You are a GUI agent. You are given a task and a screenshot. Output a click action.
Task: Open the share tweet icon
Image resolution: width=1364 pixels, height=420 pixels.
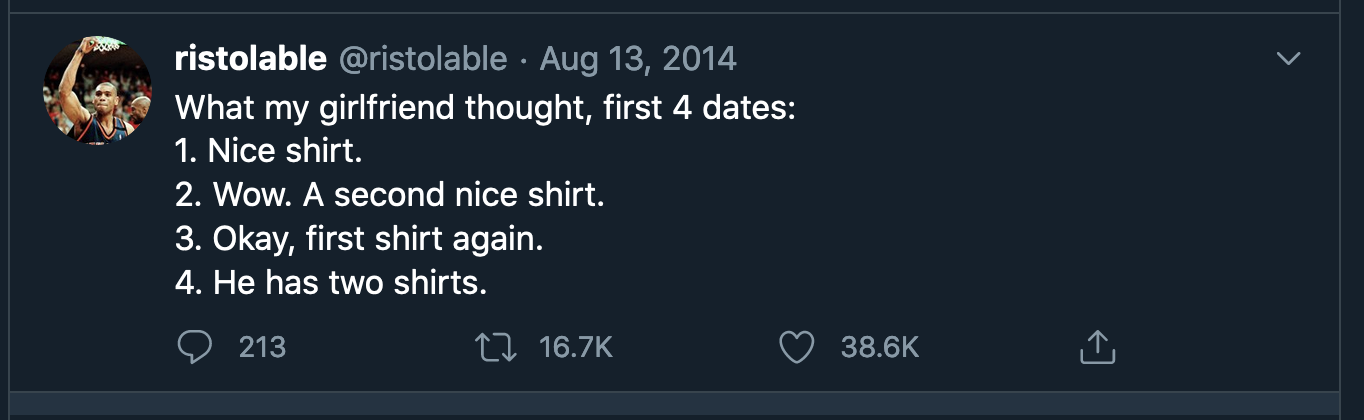pyautogui.click(x=1097, y=347)
